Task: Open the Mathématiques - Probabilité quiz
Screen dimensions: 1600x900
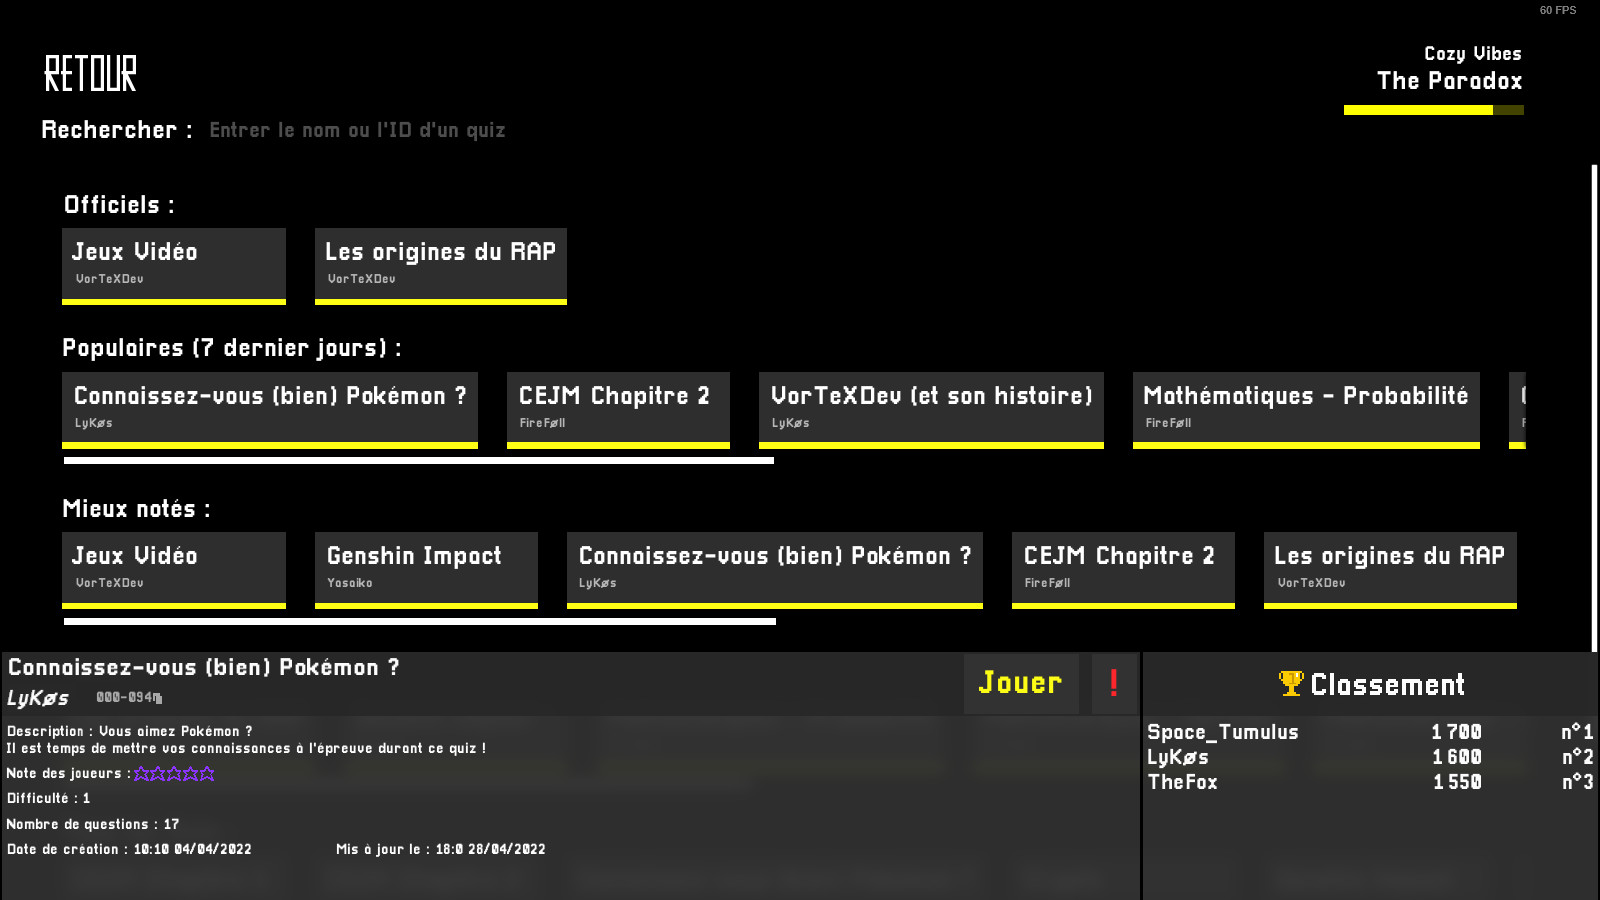Action: [1305, 409]
